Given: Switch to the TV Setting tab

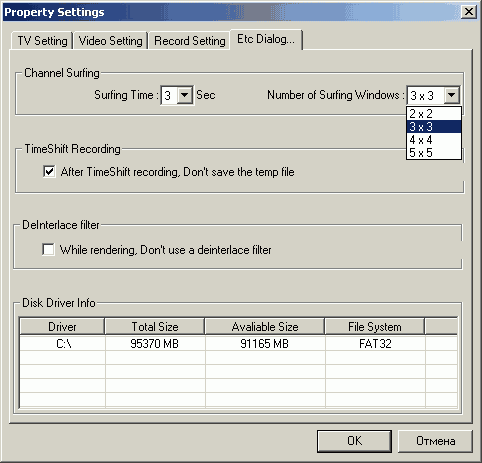Looking at the screenshot, I should pos(42,41).
